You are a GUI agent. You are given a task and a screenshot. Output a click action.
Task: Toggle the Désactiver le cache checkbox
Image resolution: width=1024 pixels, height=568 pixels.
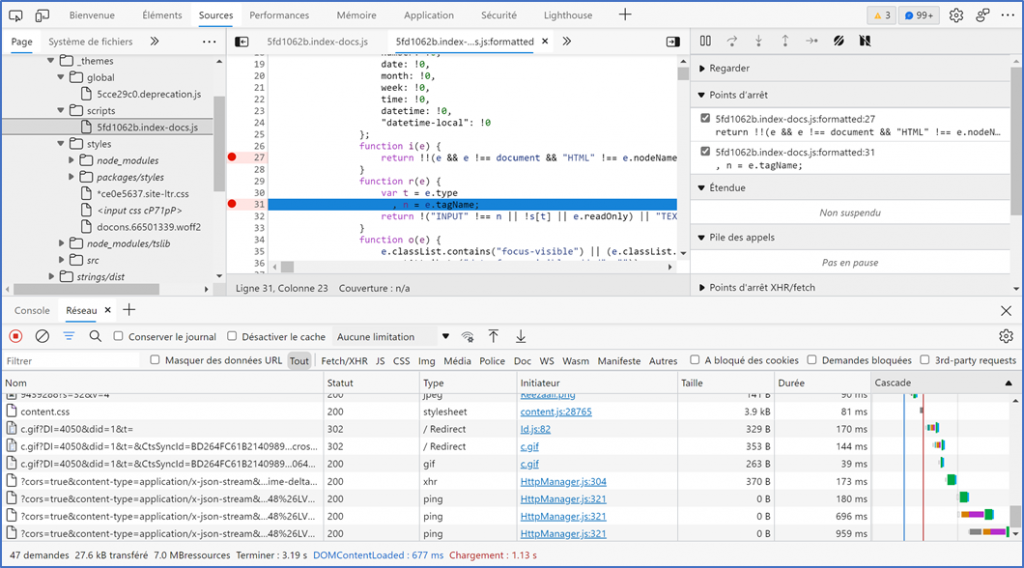click(x=233, y=337)
